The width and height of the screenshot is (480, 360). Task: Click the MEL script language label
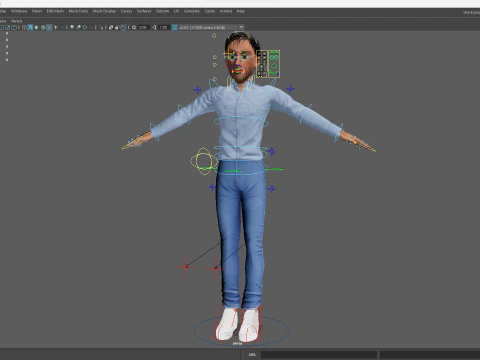pos(252,354)
